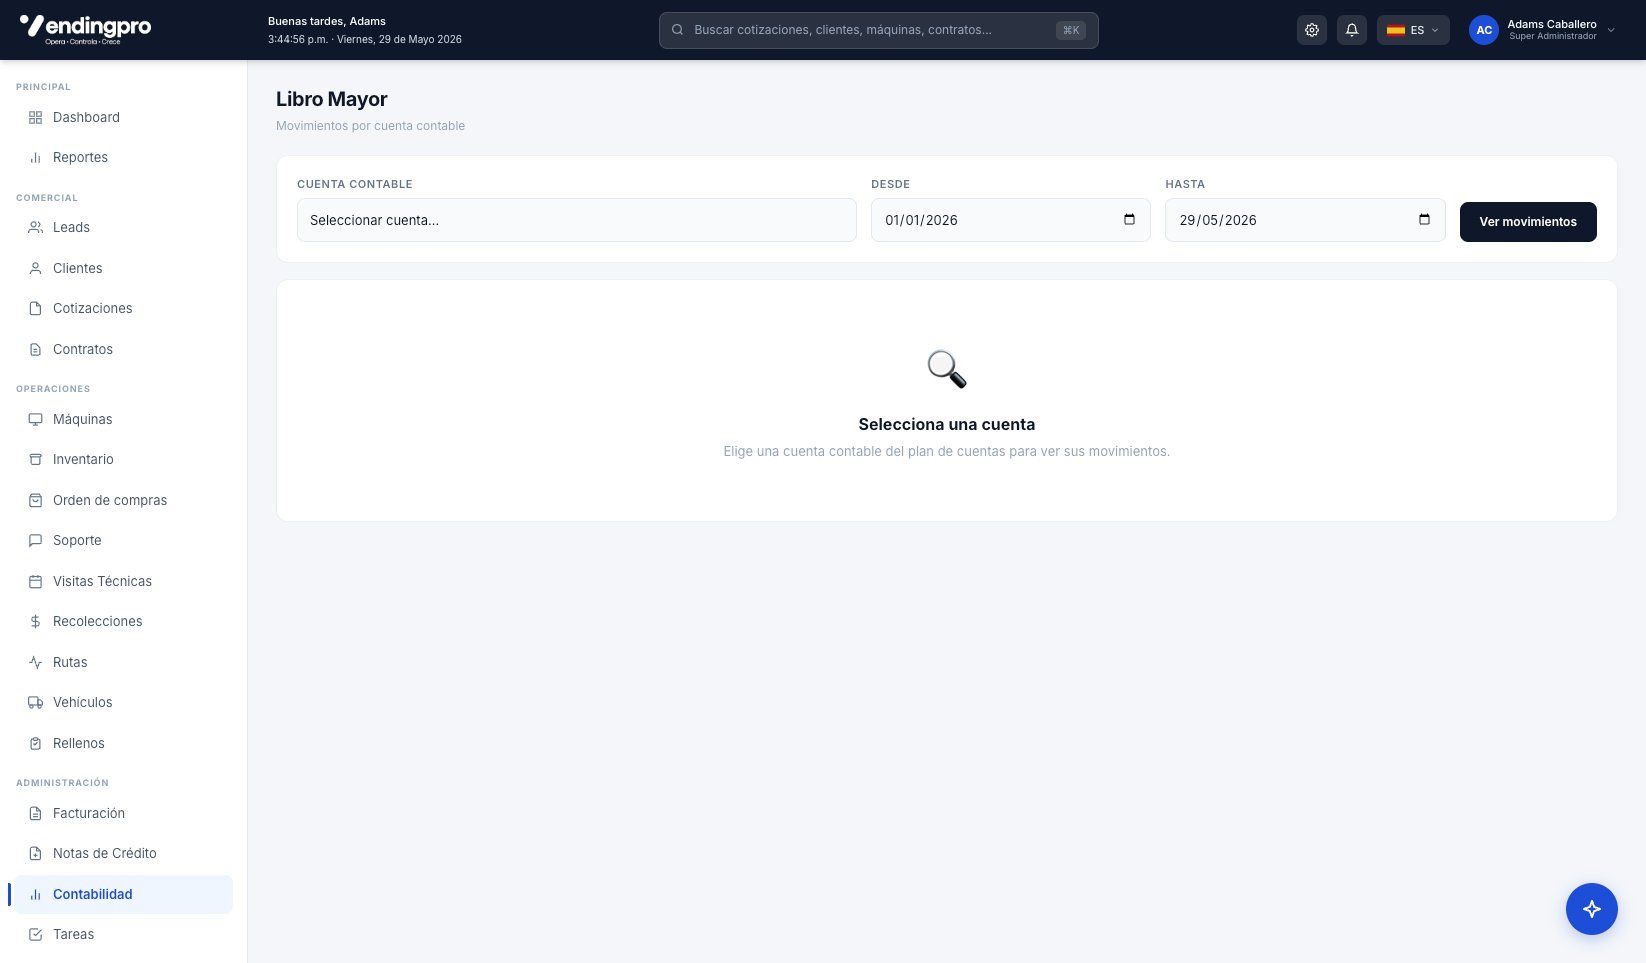Image resolution: width=1646 pixels, height=963 pixels.
Task: Open the ES language dropdown
Action: pos(1413,30)
